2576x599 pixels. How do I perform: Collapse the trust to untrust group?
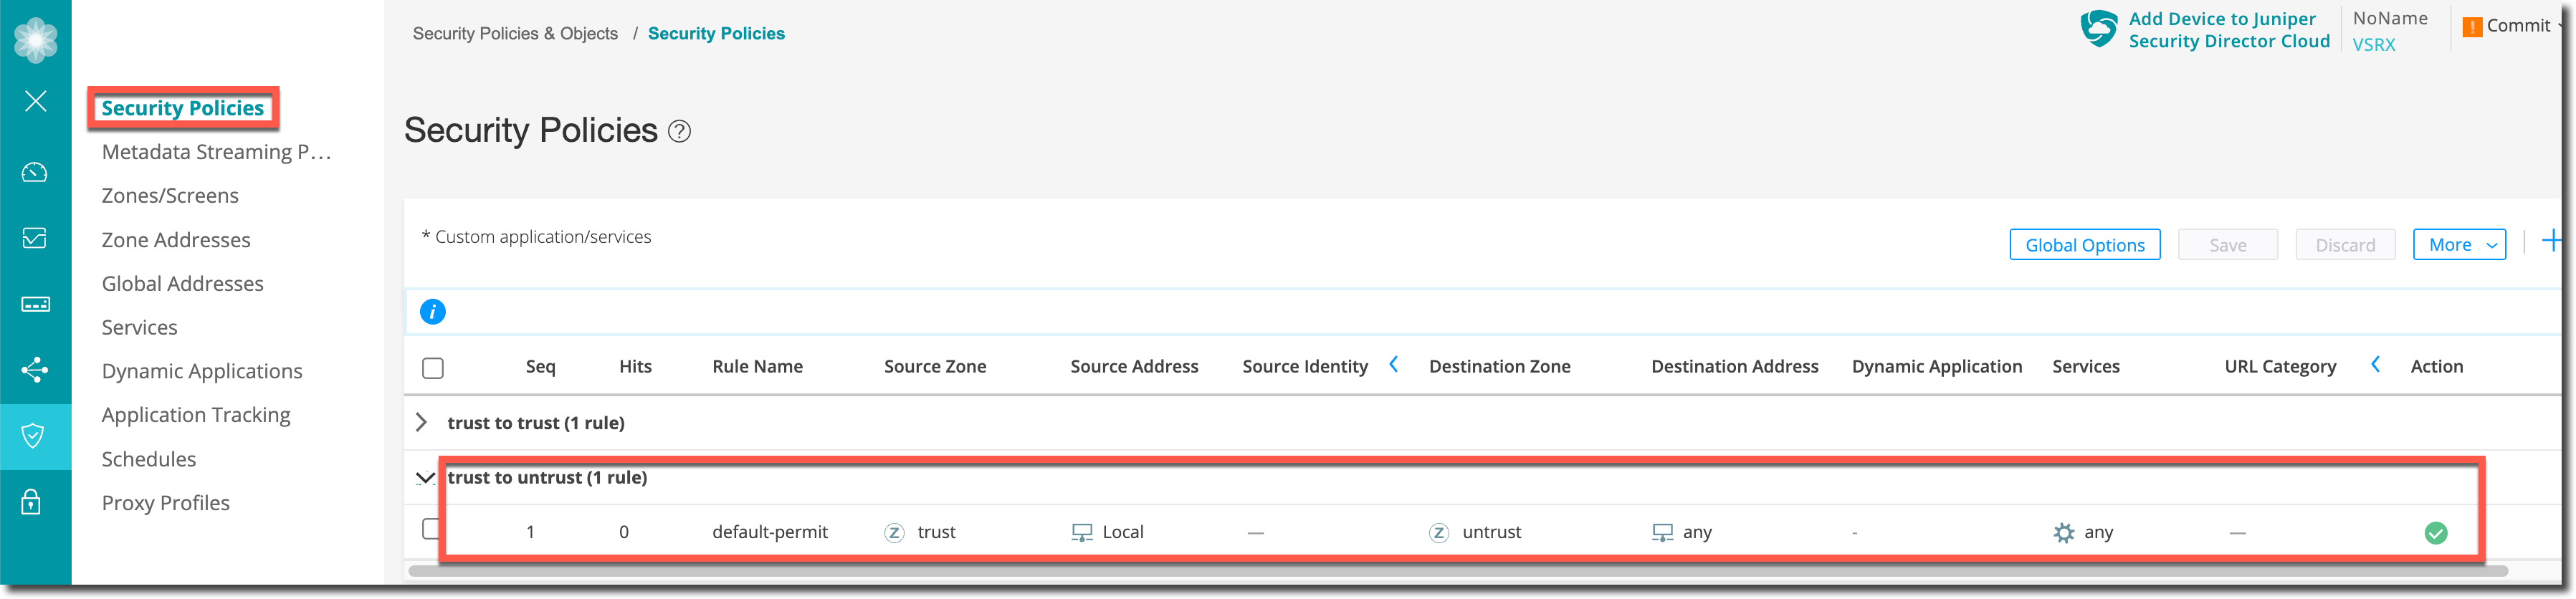[425, 478]
